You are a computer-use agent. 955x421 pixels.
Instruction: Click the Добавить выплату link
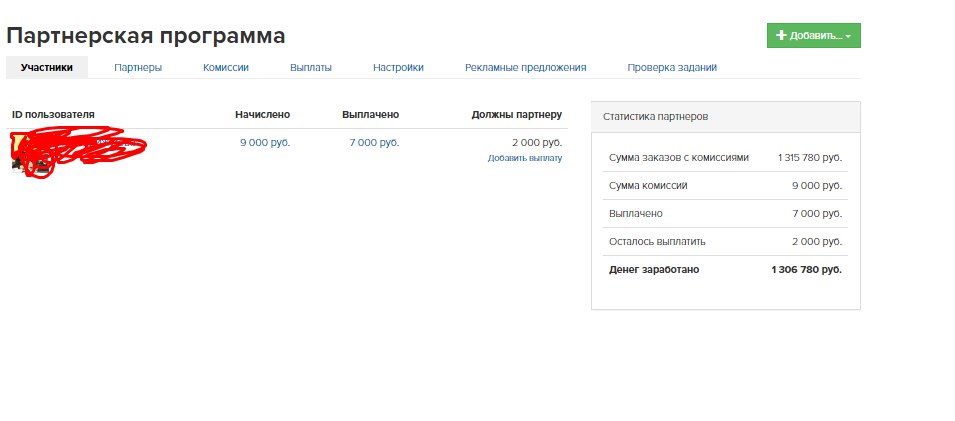click(x=524, y=158)
